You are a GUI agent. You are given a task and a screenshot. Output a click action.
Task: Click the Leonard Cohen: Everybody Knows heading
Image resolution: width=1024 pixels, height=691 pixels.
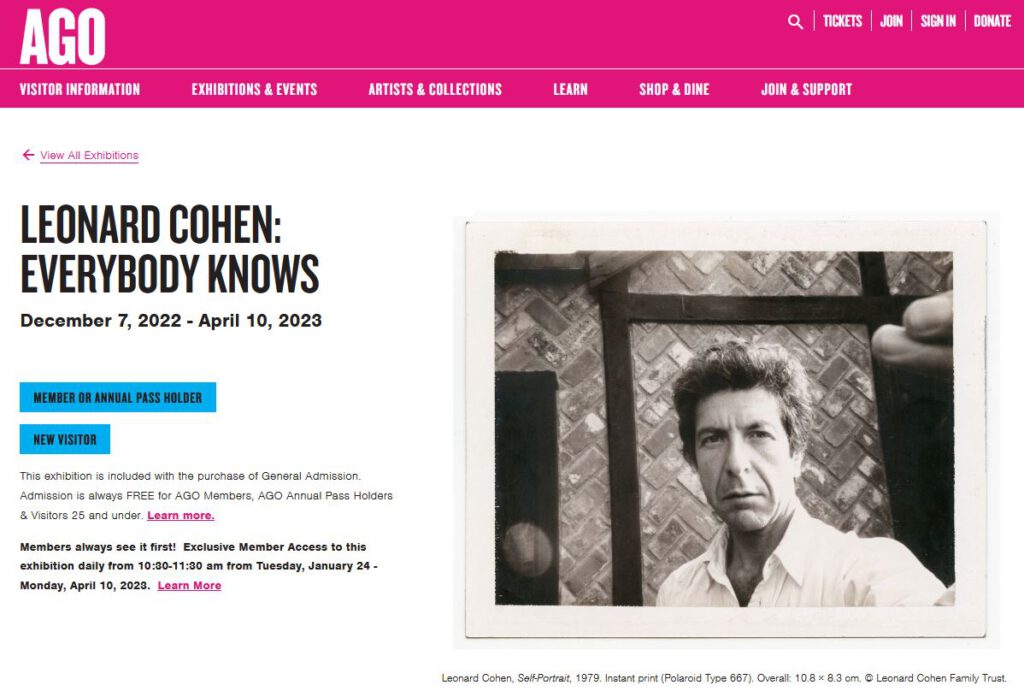click(170, 249)
